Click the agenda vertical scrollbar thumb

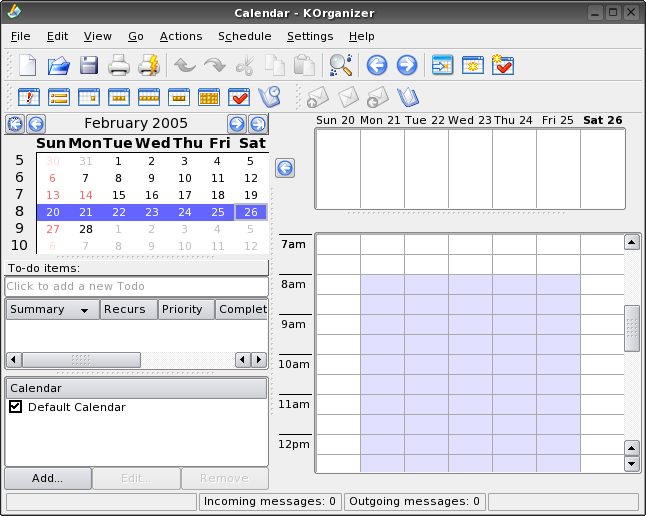pos(632,328)
